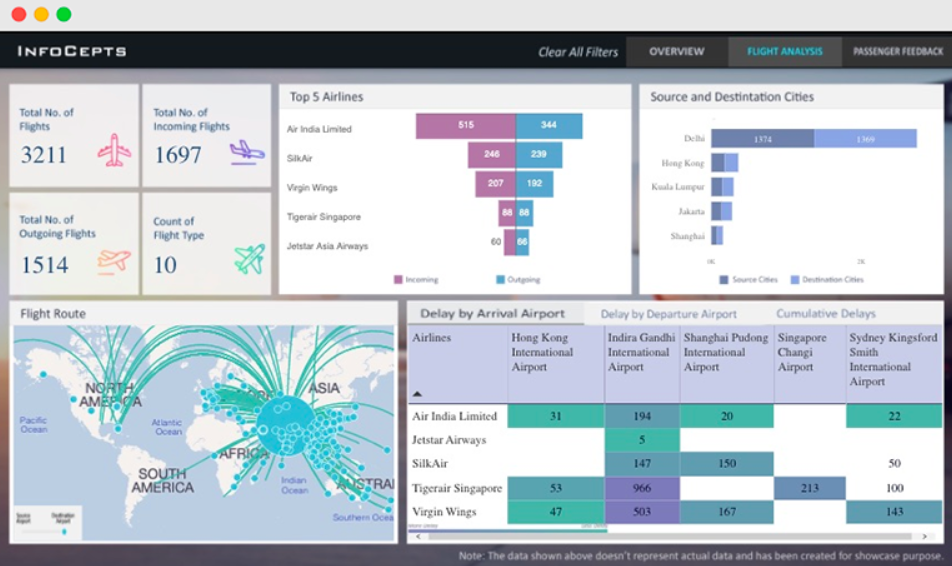This screenshot has width=952, height=566.
Task: Click SilkAir incoming bar 246
Action: (492, 155)
